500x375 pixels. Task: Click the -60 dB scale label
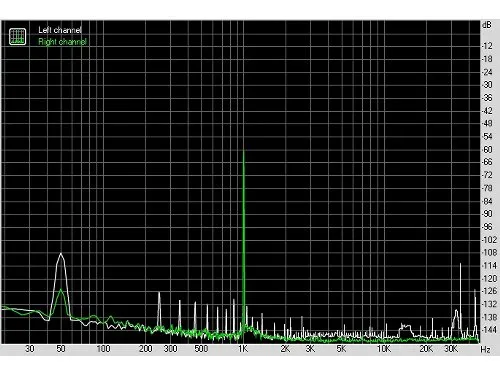pos(487,150)
